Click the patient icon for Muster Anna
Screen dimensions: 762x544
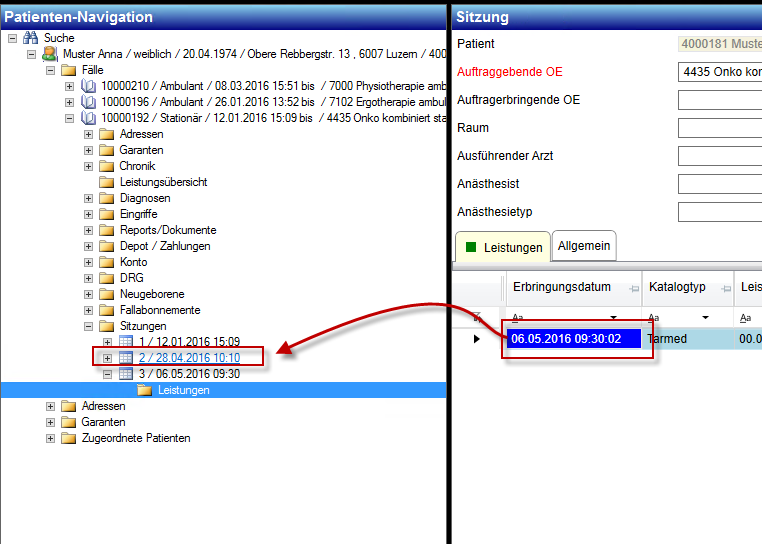pyautogui.click(x=50, y=53)
